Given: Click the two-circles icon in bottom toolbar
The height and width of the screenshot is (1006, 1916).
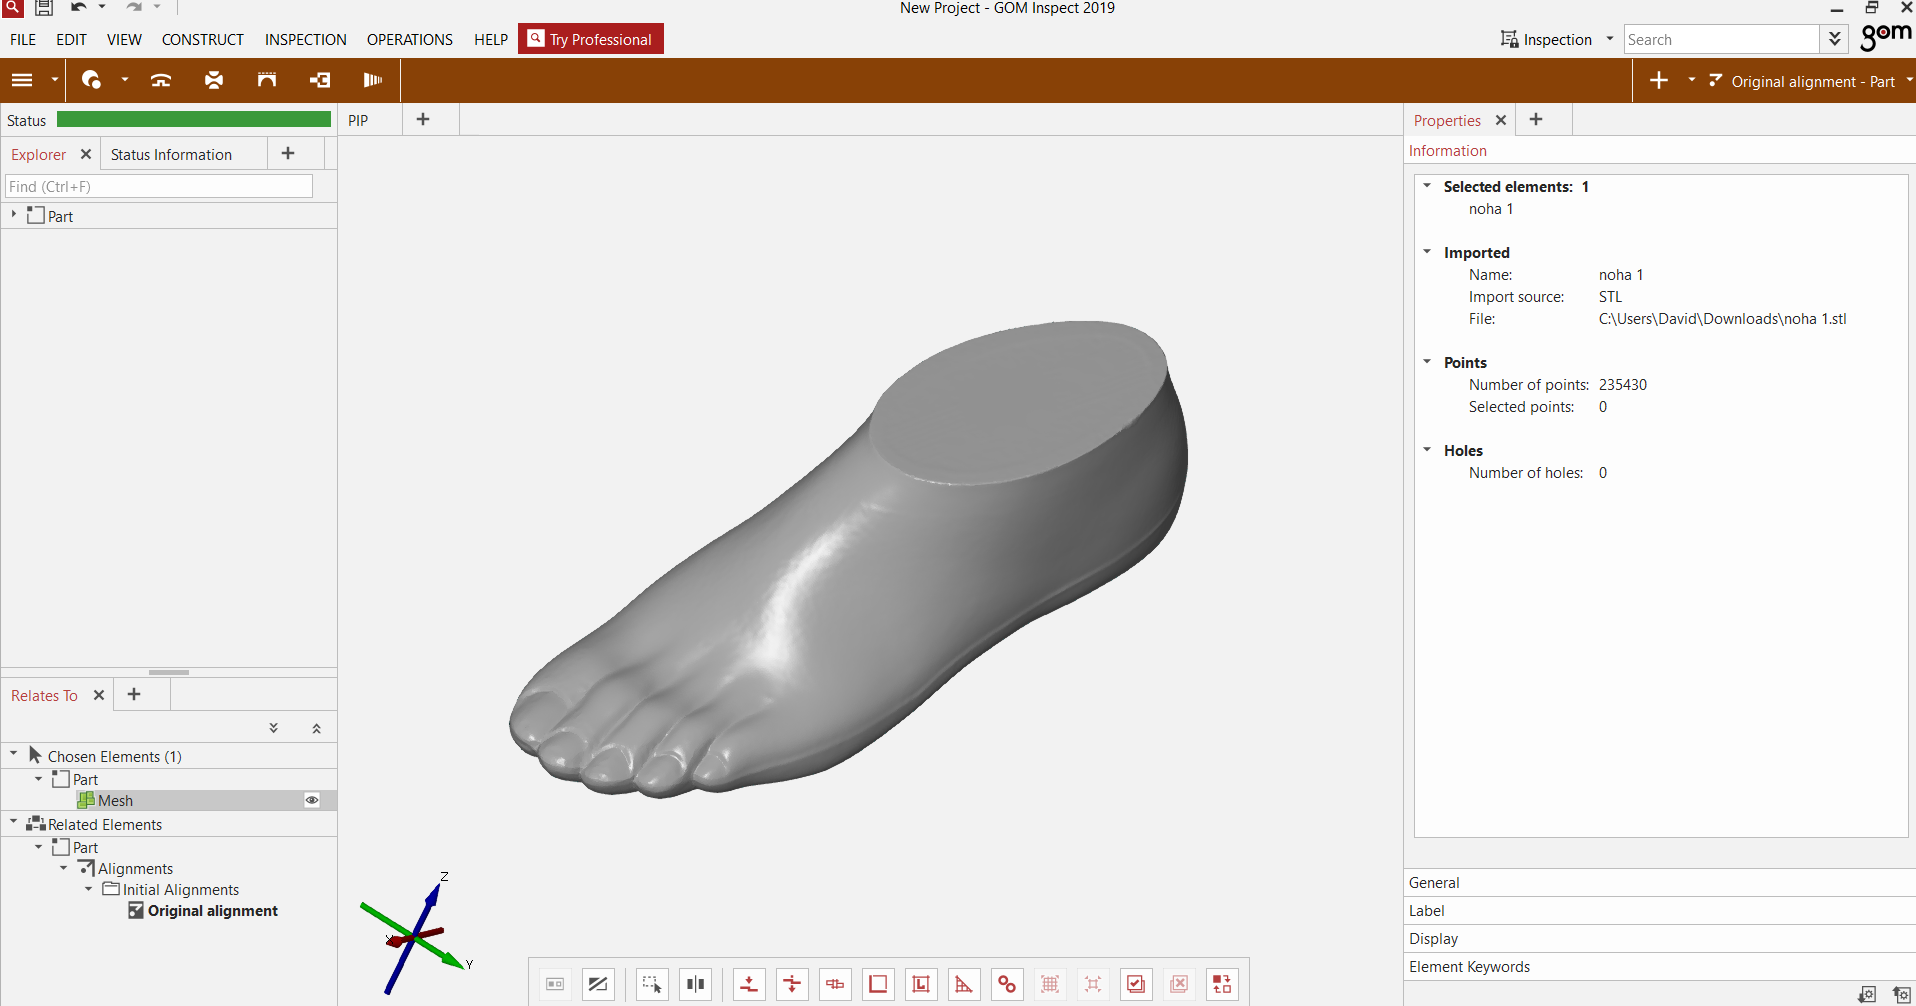Looking at the screenshot, I should (x=1007, y=984).
